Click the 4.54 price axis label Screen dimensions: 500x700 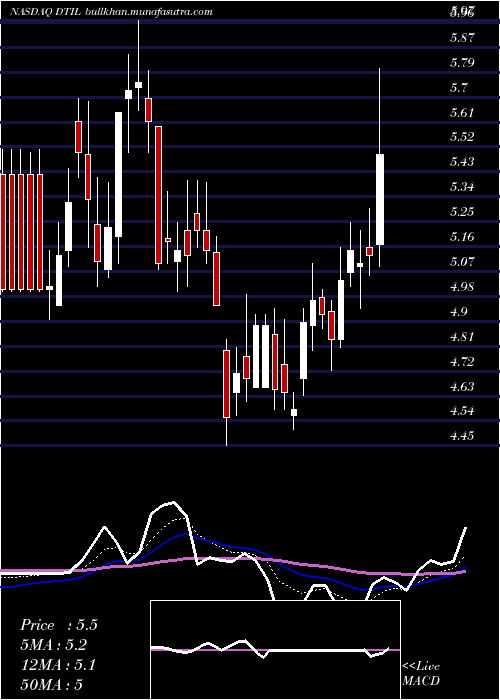[462, 411]
